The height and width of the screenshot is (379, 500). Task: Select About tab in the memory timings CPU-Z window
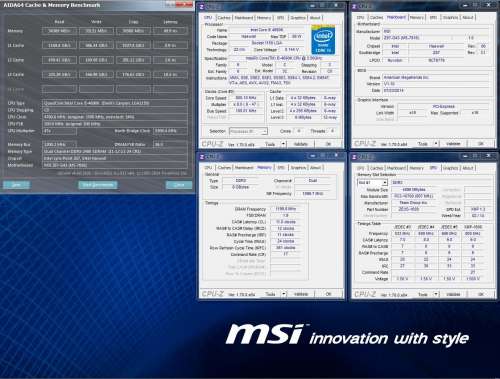click(x=315, y=168)
